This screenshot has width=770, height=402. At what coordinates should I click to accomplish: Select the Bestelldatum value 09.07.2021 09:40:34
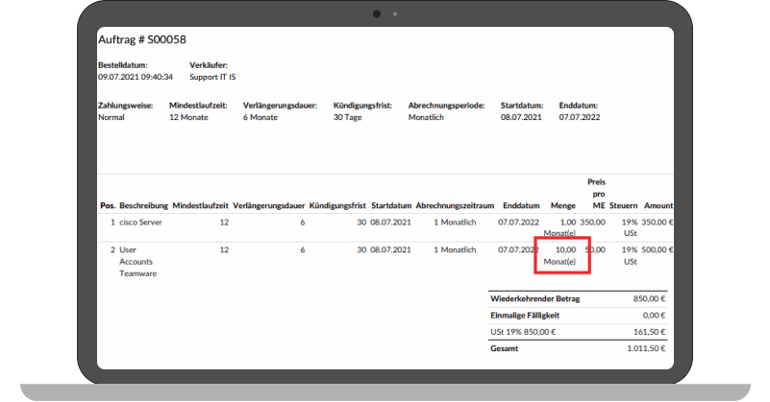(x=135, y=76)
